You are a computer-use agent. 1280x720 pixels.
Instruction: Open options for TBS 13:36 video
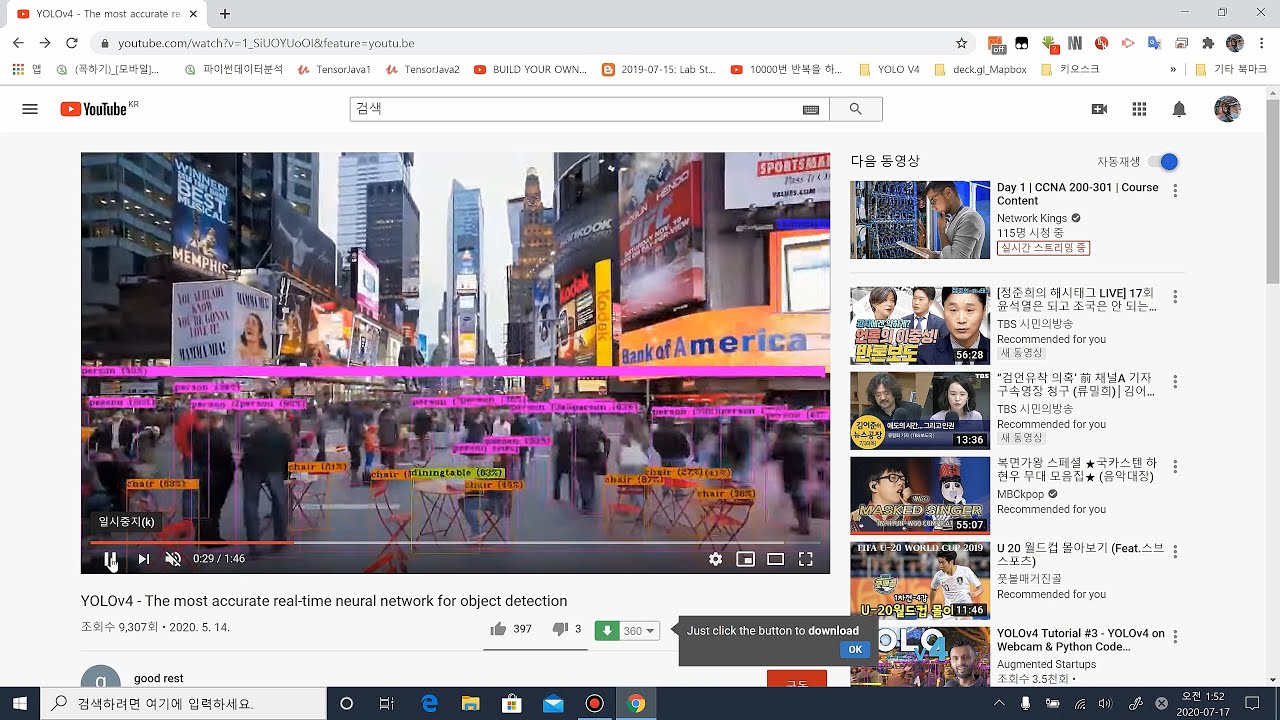point(1175,382)
